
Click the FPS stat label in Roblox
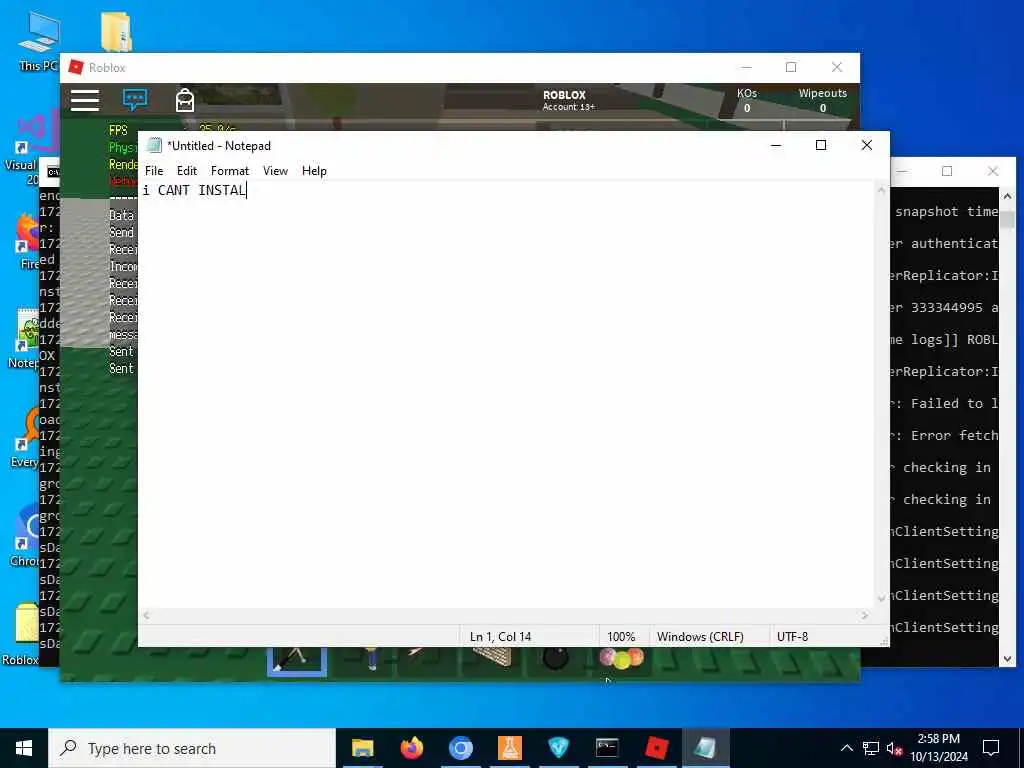tap(118, 130)
